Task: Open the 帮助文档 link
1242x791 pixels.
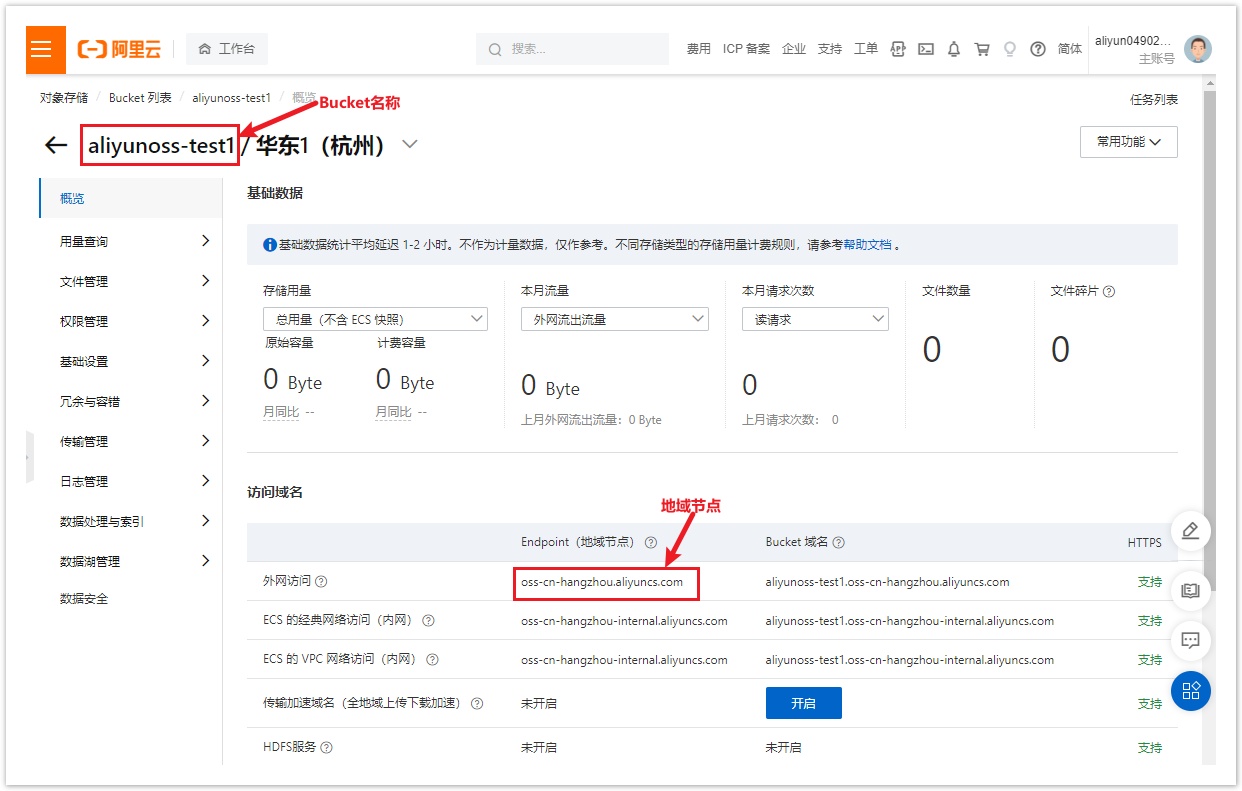Action: coord(867,244)
